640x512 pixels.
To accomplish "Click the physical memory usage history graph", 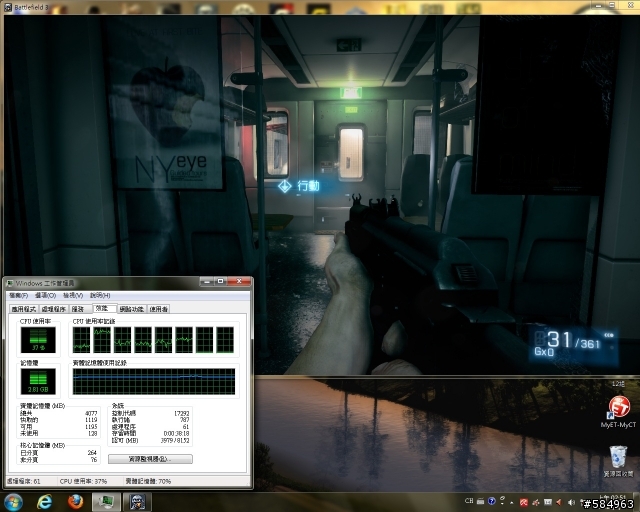I will [x=154, y=381].
